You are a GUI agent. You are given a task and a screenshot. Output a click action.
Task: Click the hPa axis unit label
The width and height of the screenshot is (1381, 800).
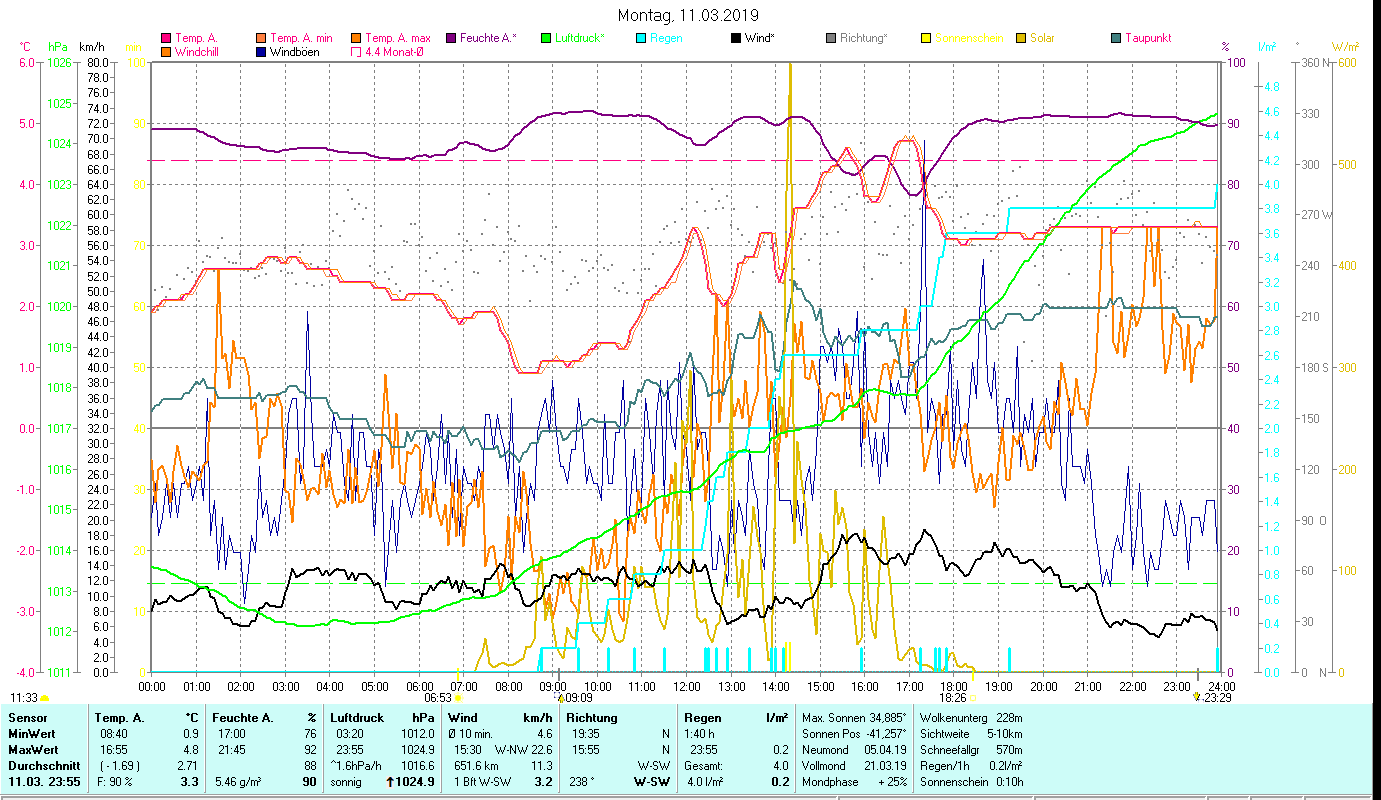[58, 47]
